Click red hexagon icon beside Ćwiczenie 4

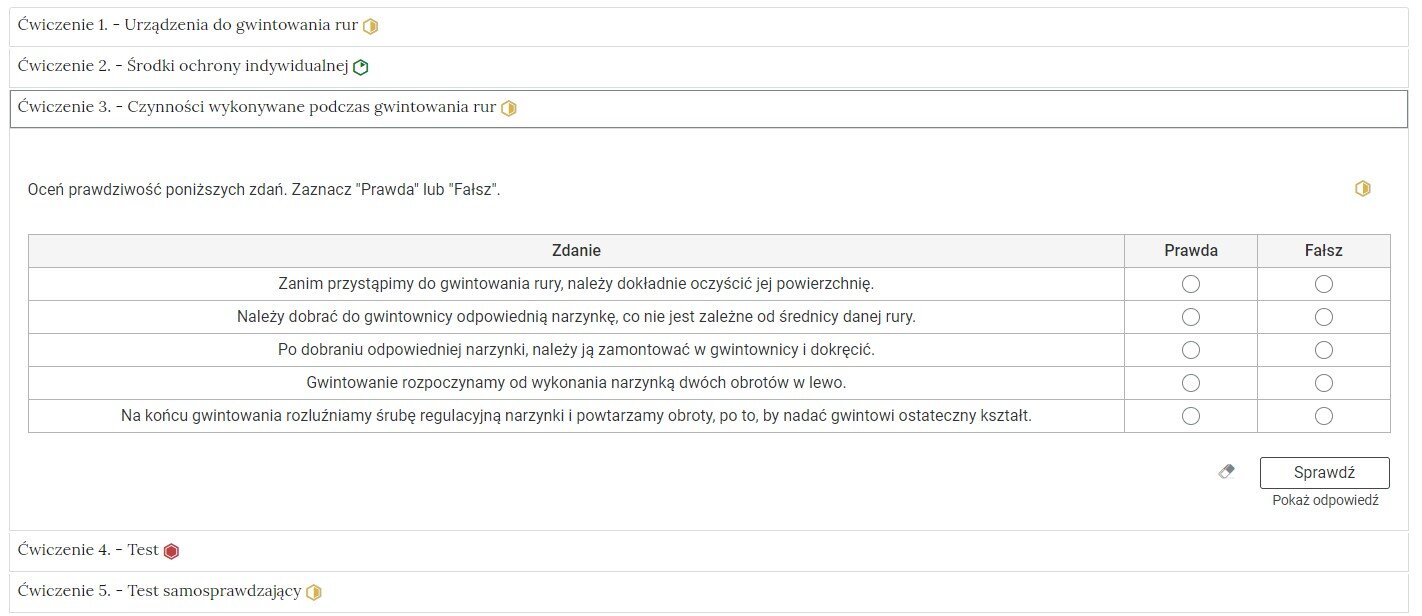[x=171, y=551]
